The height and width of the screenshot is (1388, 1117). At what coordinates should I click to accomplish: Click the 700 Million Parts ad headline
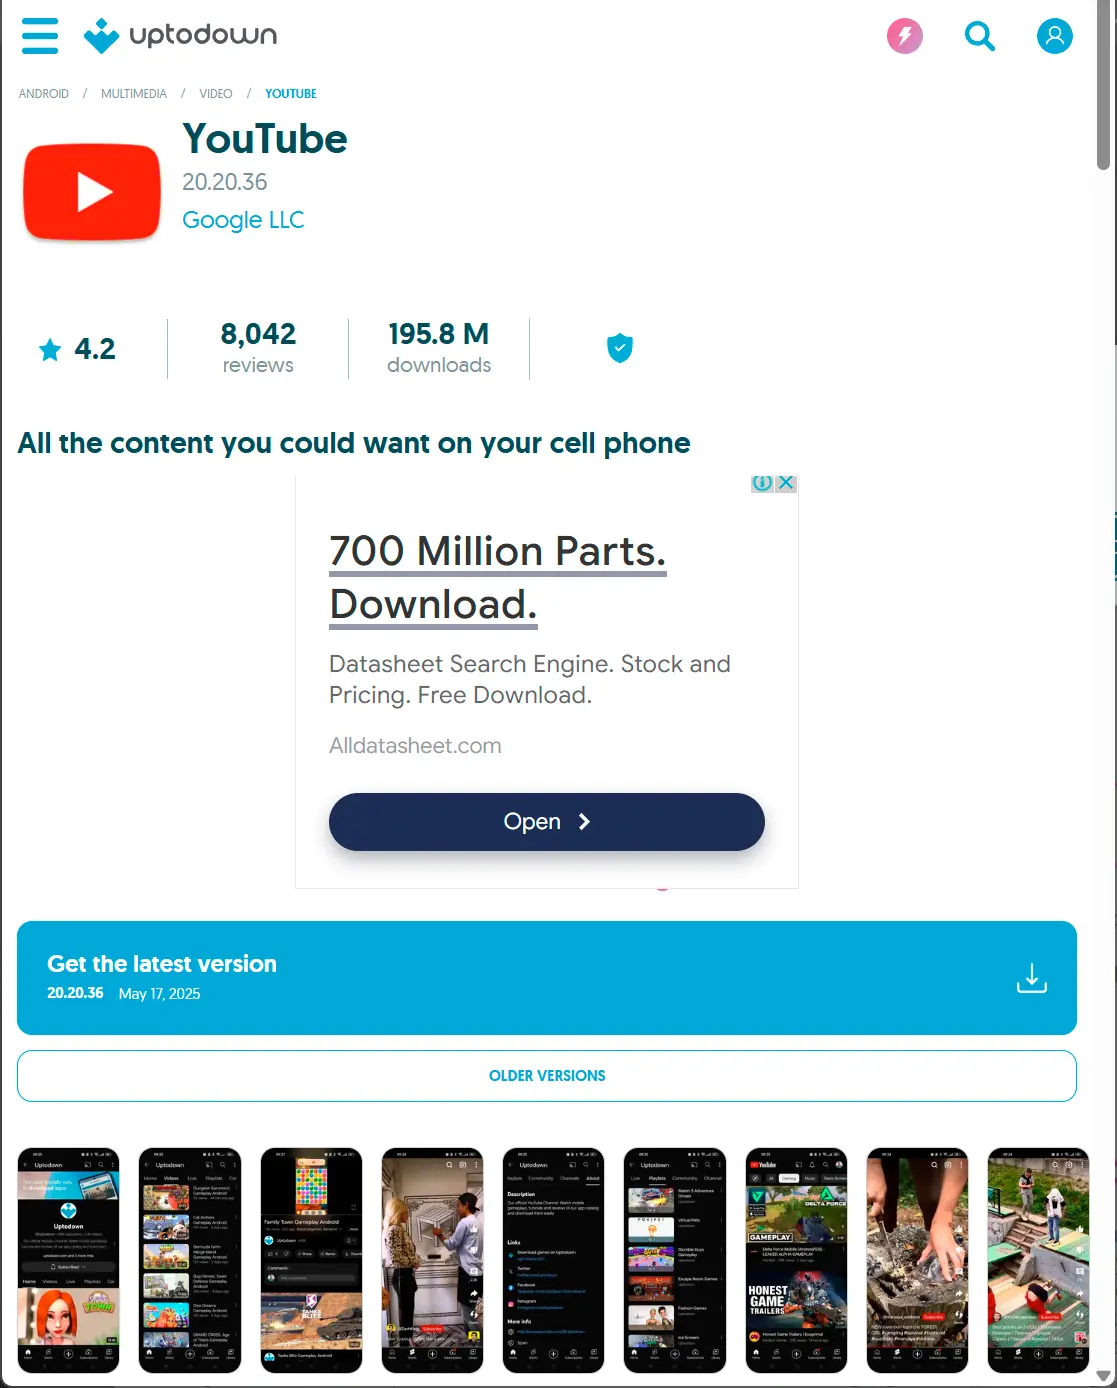point(497,577)
